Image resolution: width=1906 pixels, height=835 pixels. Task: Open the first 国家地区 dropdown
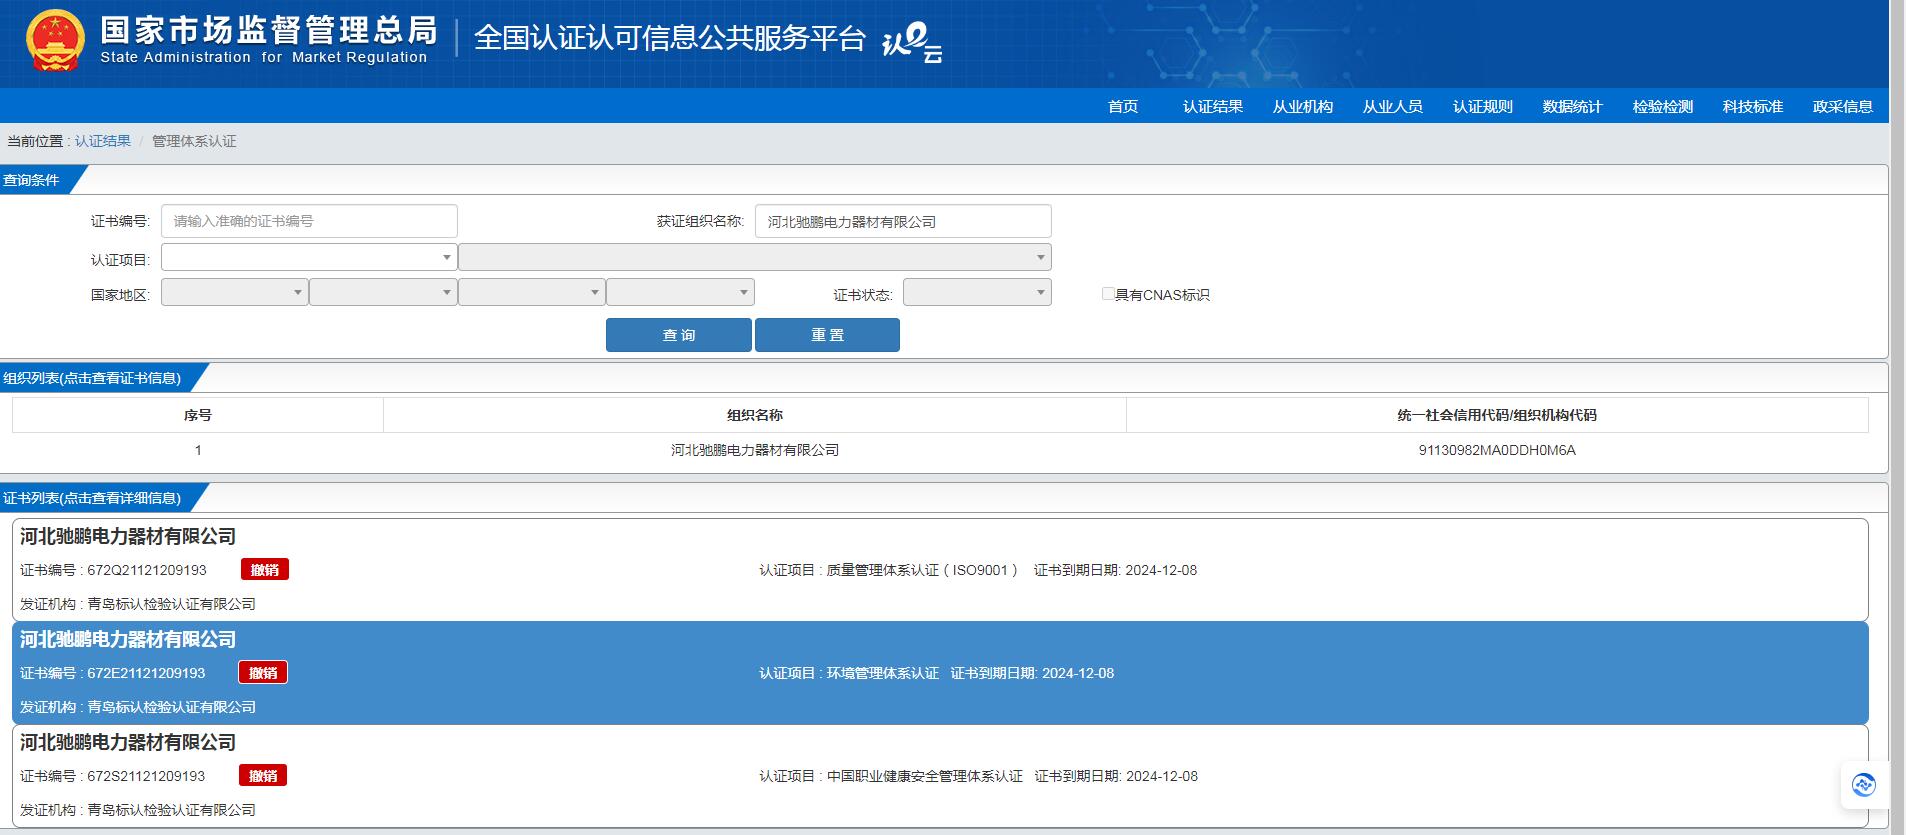coord(234,292)
